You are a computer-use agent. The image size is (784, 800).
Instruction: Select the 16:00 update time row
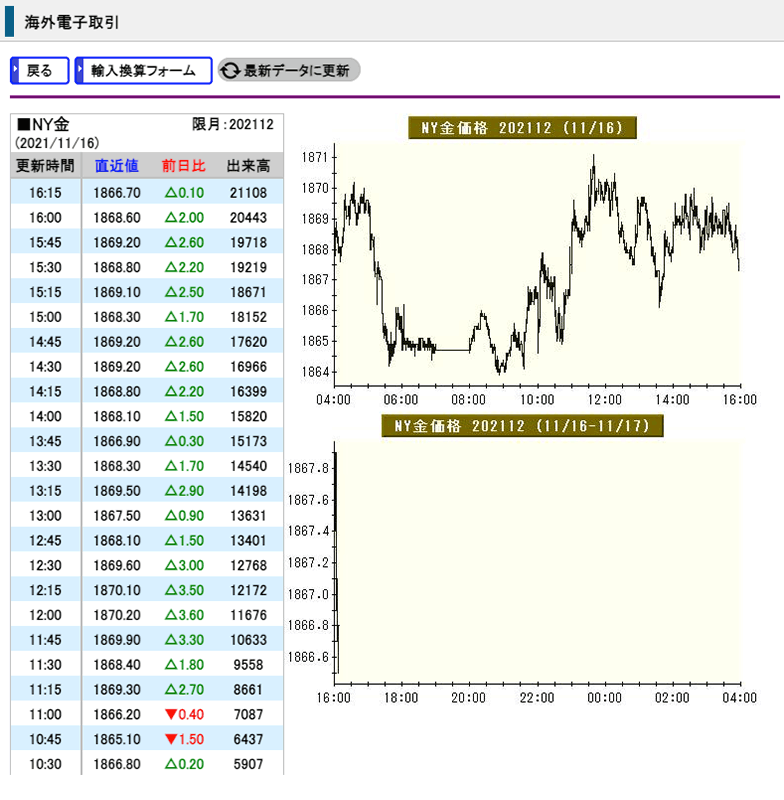pos(45,218)
